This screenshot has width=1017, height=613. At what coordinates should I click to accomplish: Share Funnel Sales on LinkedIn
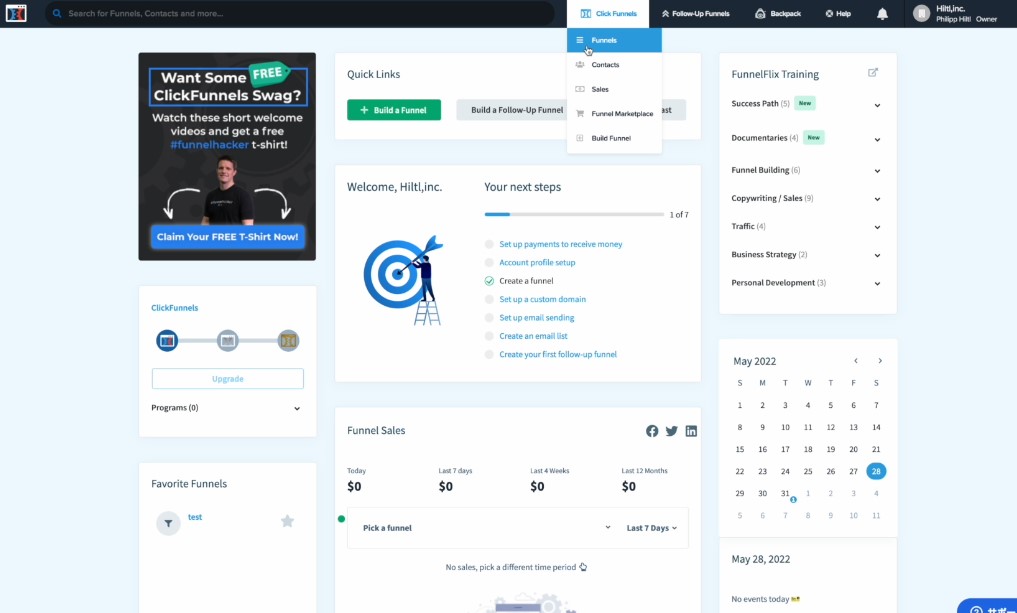(691, 431)
